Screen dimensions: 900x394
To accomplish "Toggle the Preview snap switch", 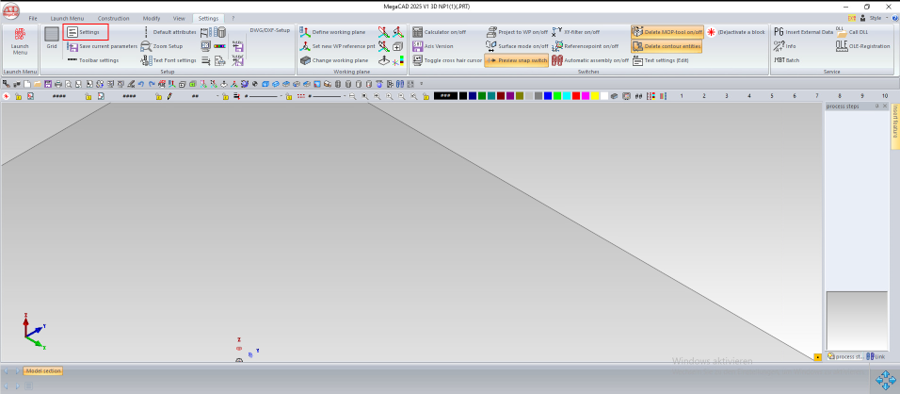I will coord(515,60).
